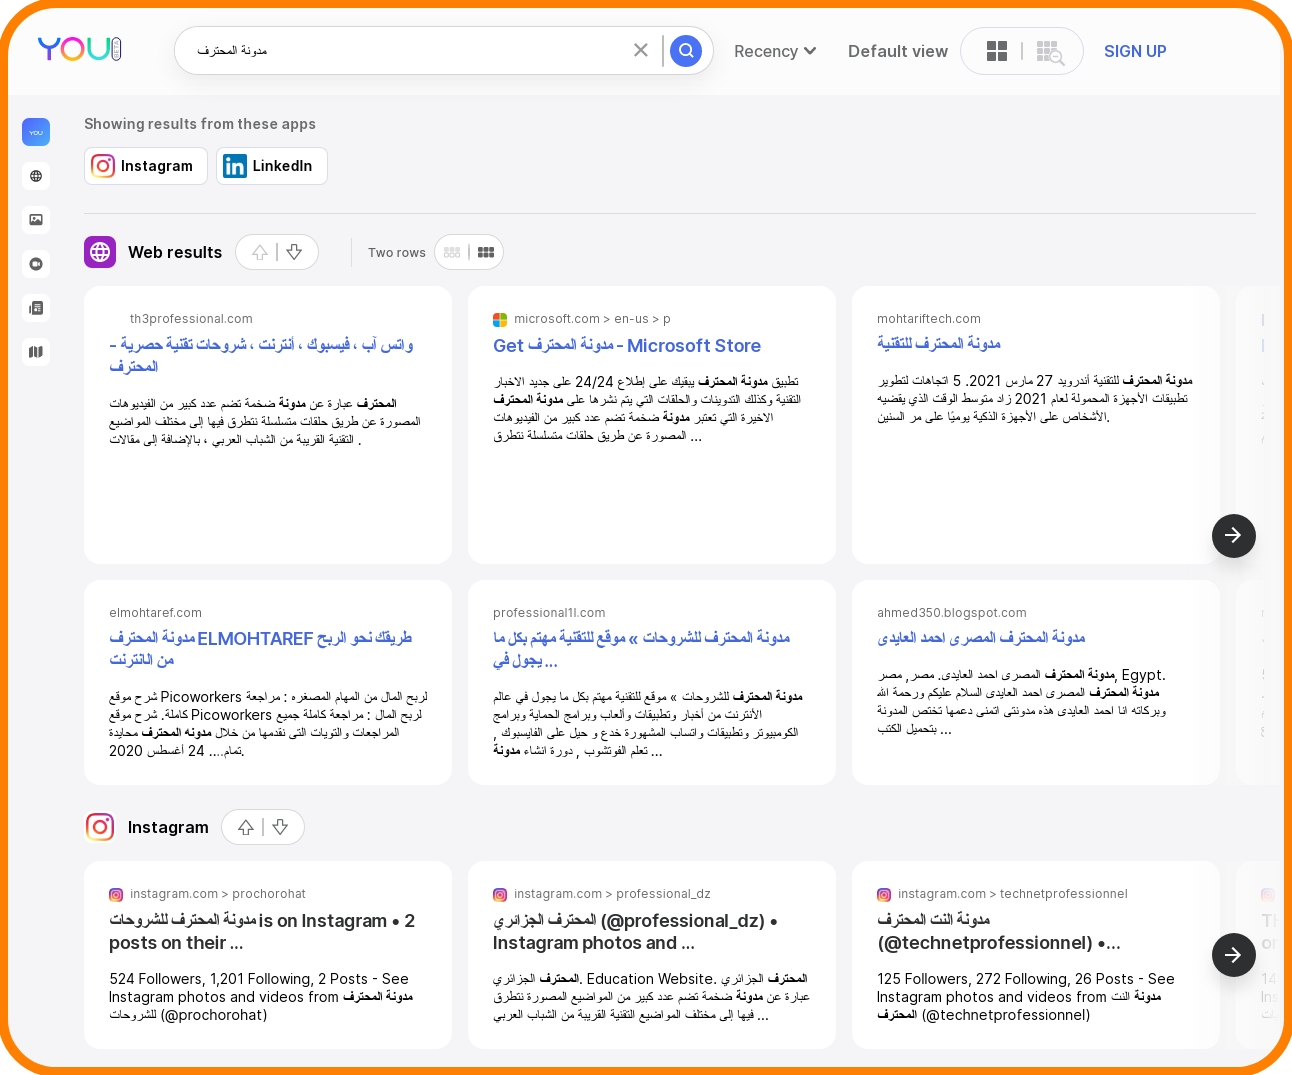Open the news sidebar icon

[x=36, y=308]
